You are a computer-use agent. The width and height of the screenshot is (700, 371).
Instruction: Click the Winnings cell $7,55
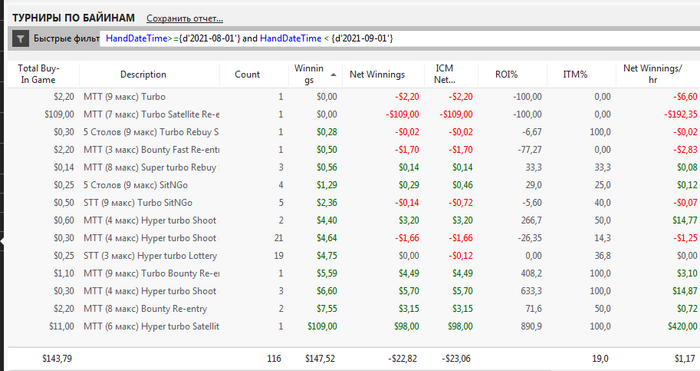[327, 308]
